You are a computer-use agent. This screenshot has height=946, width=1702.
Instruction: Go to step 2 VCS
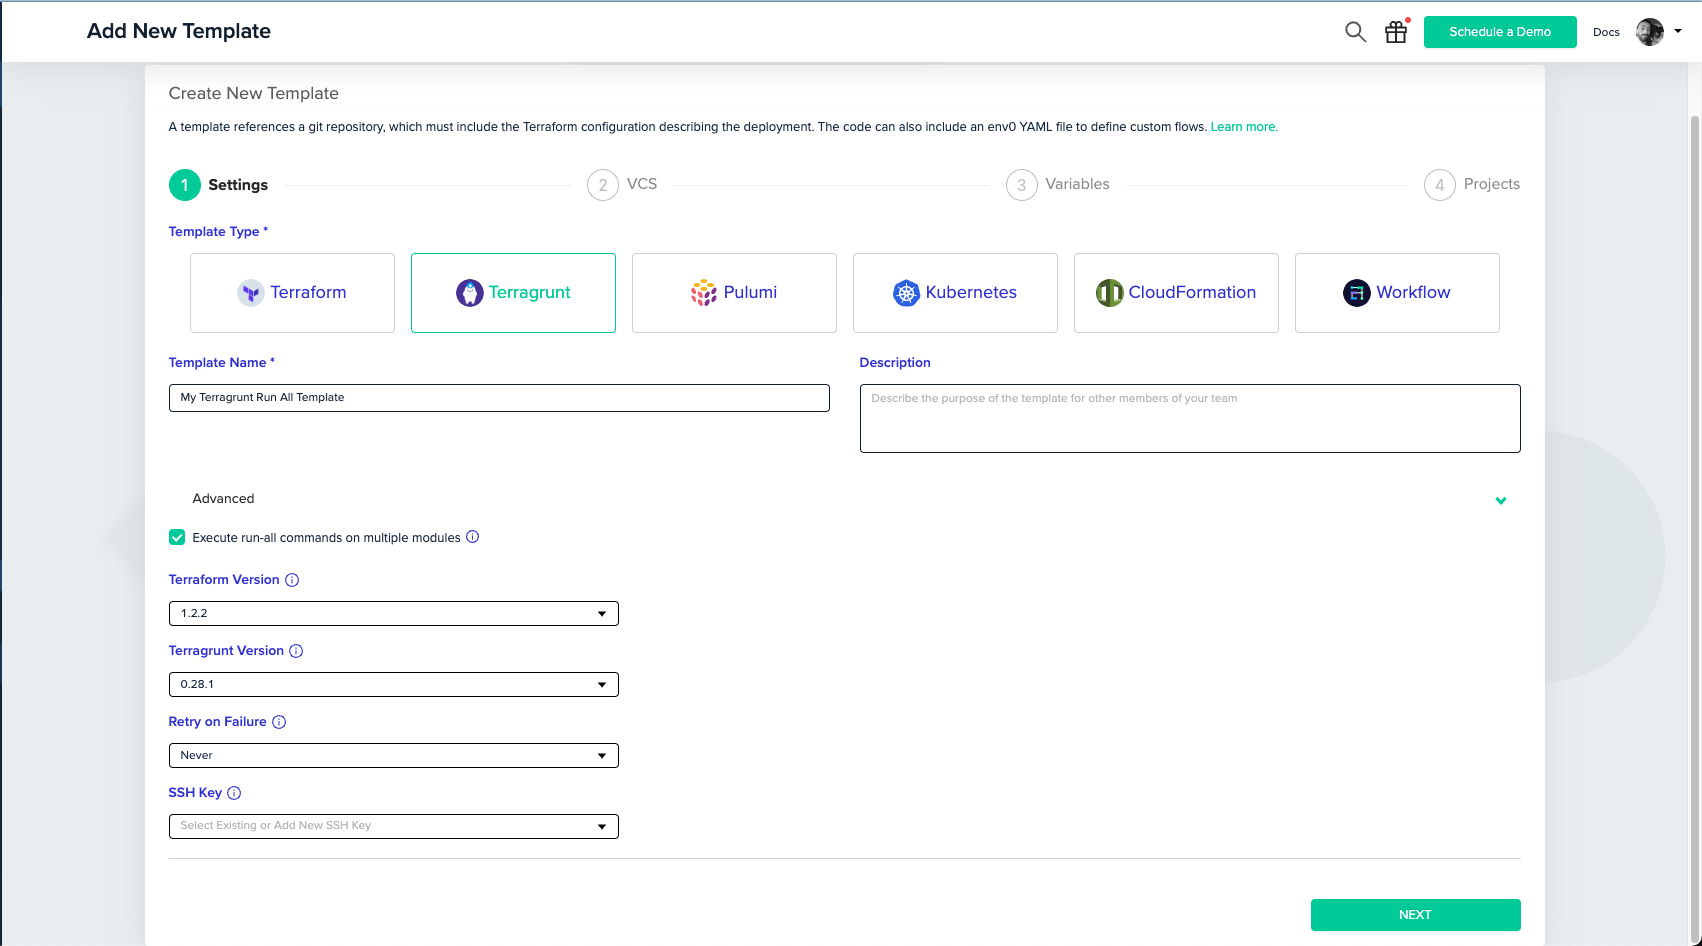click(x=622, y=185)
